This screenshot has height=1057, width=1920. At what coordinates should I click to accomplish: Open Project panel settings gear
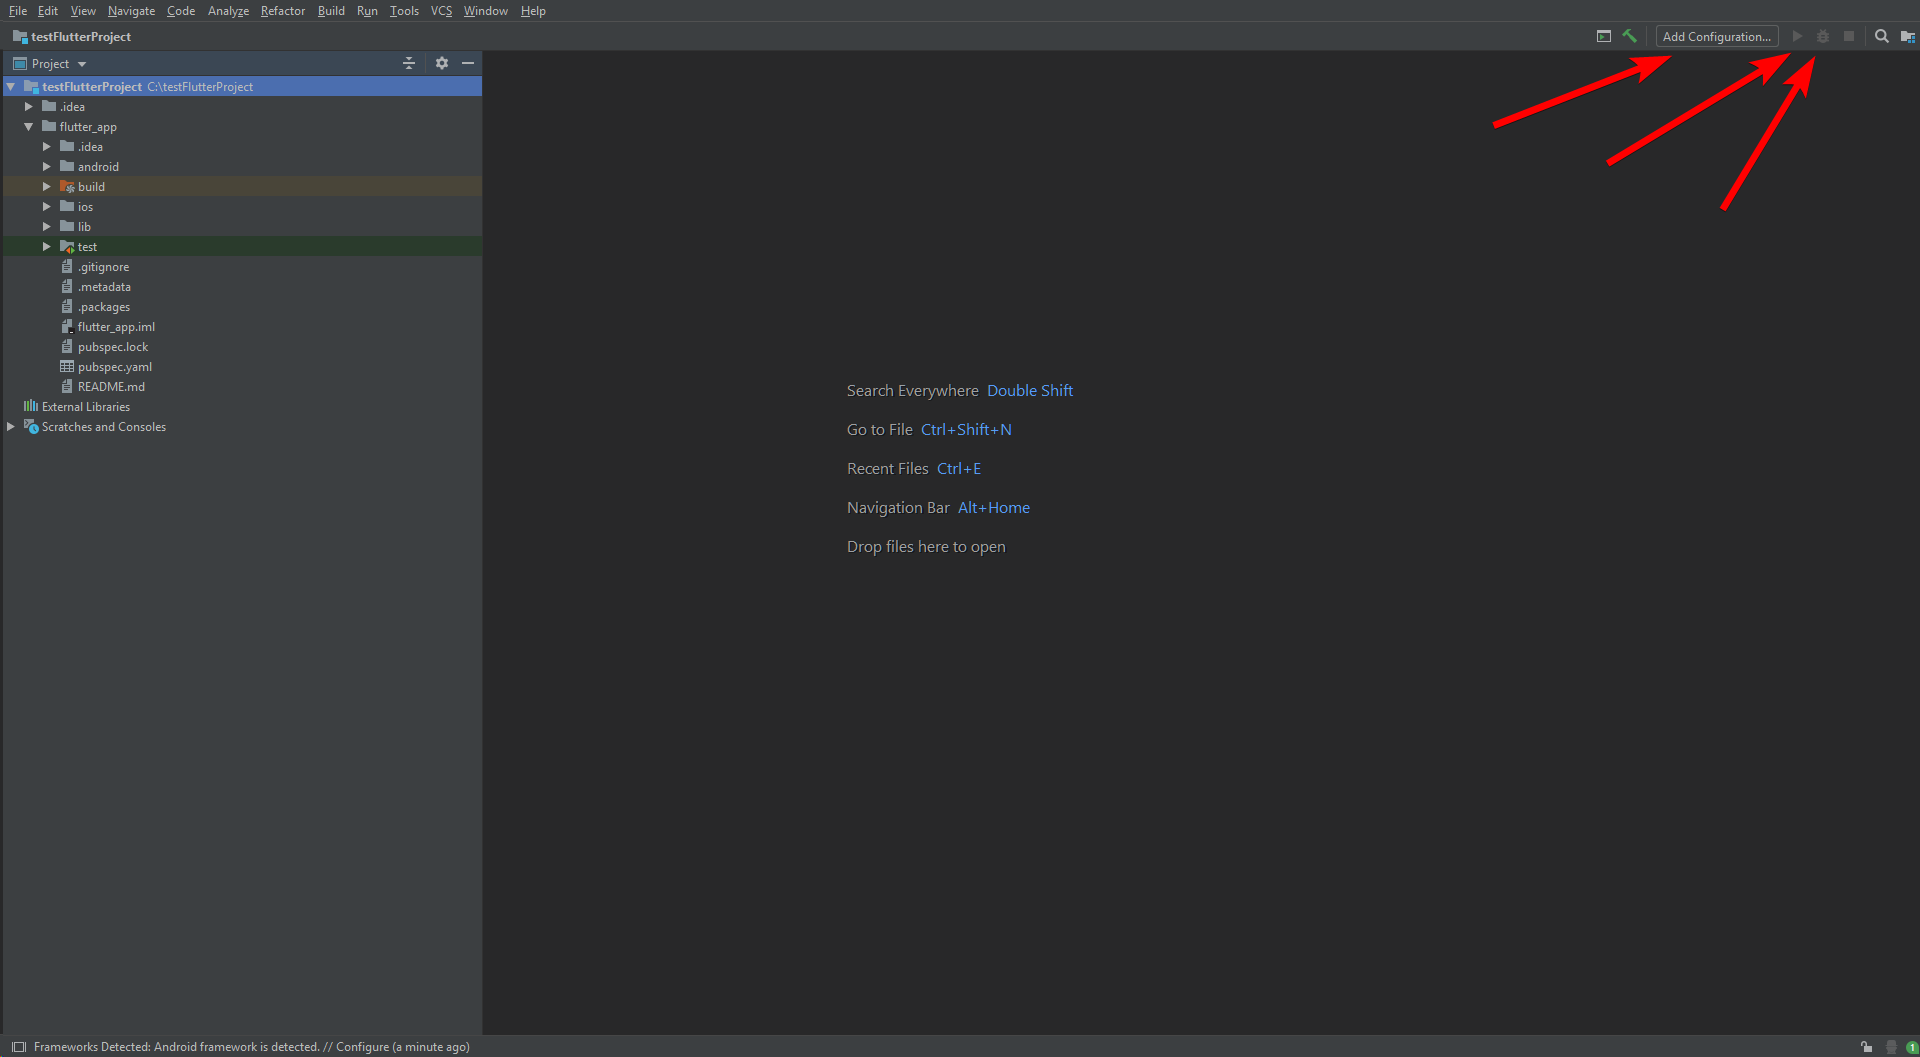442,62
